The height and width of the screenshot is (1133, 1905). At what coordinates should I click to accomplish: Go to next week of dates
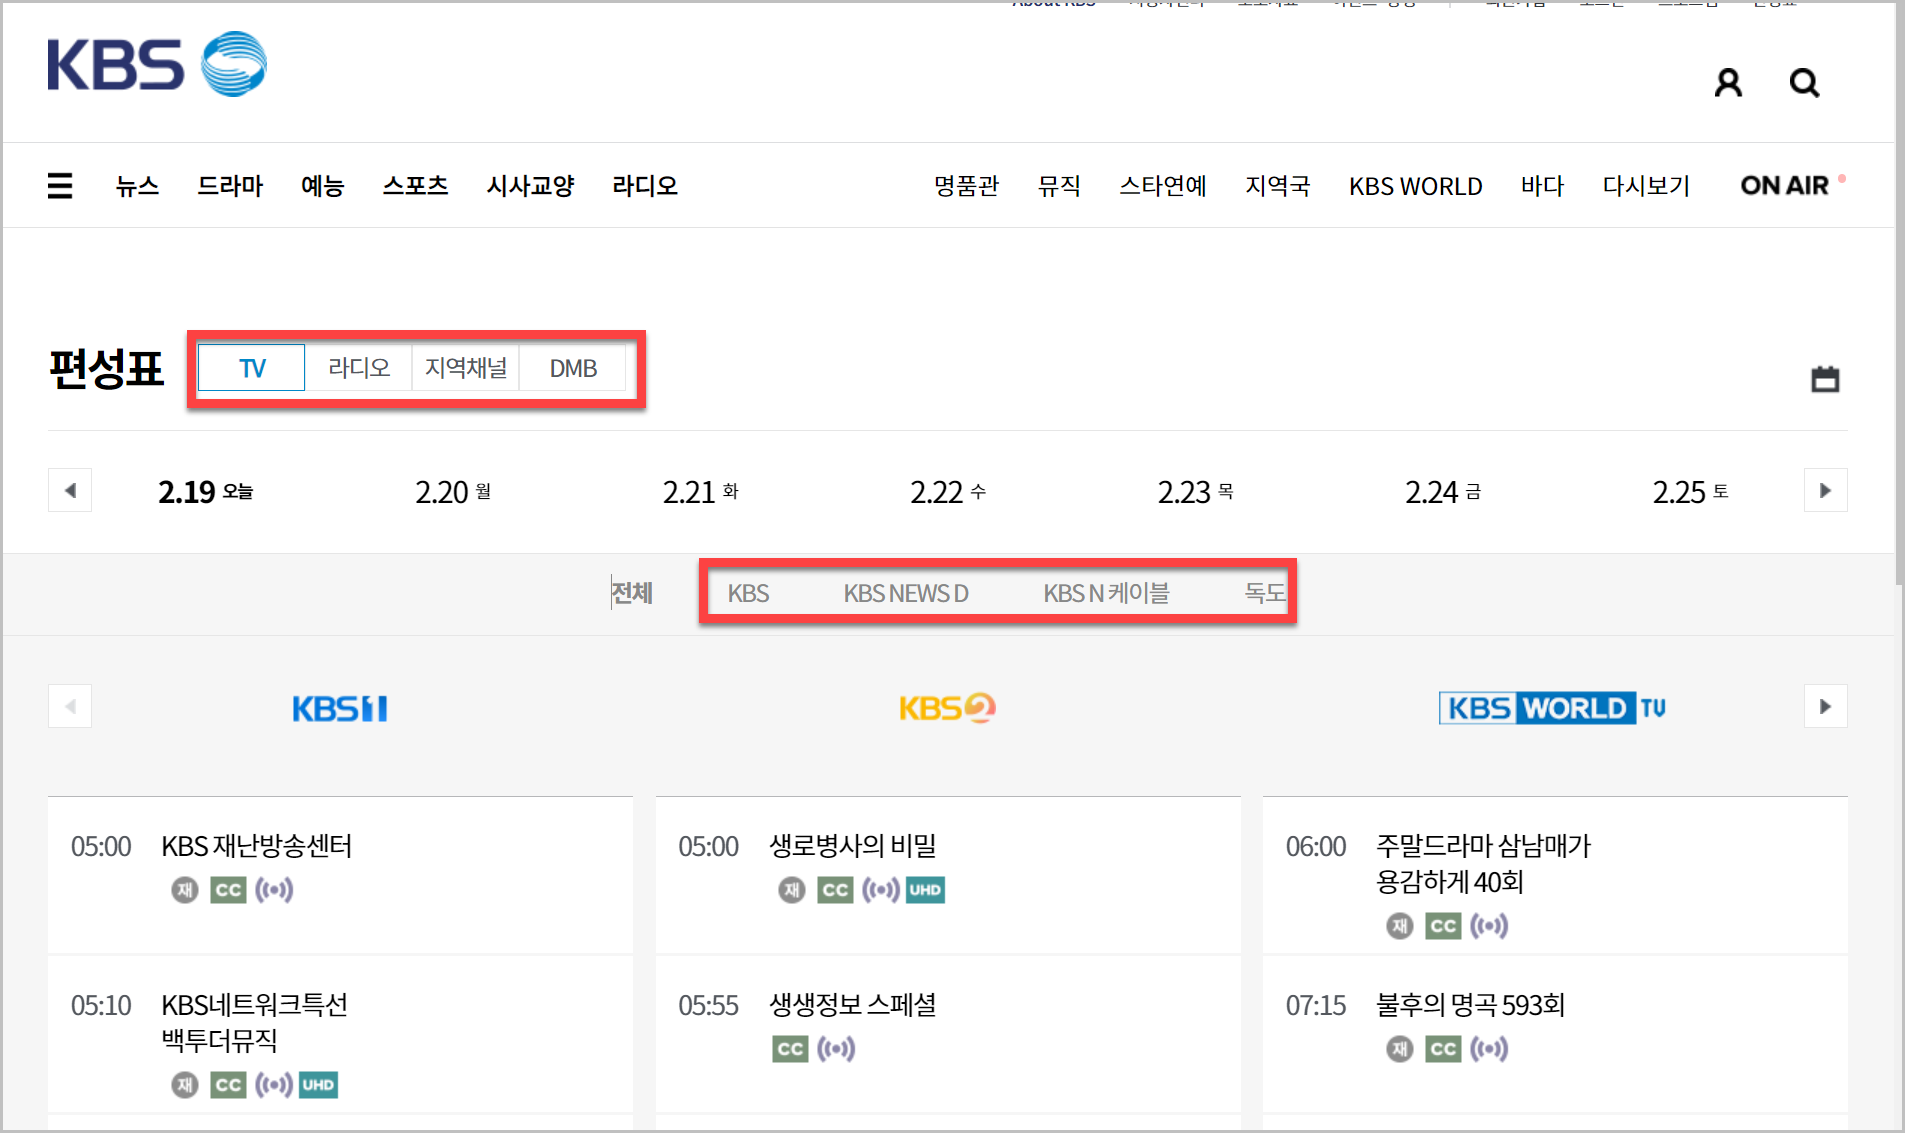click(1825, 490)
